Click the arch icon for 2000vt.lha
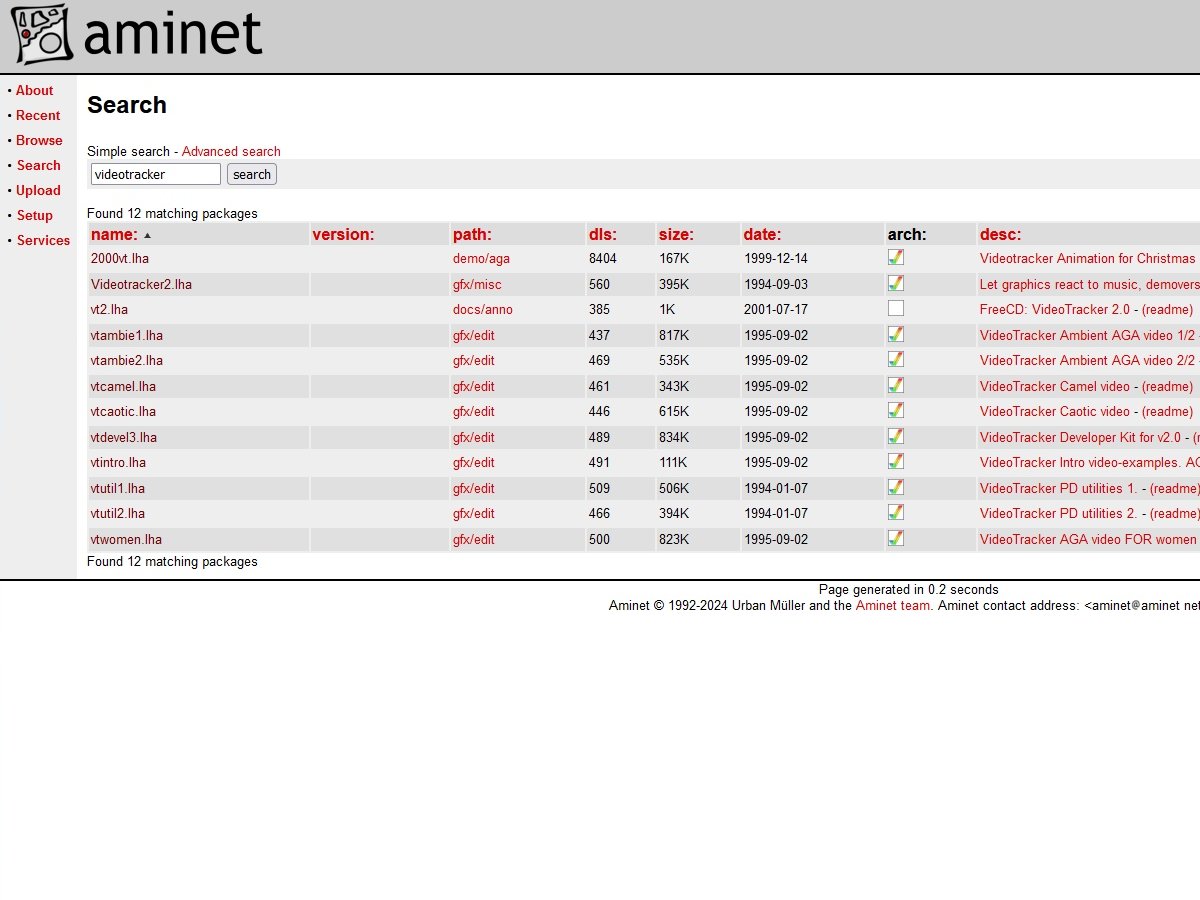The width and height of the screenshot is (1200, 900). pyautogui.click(x=896, y=258)
